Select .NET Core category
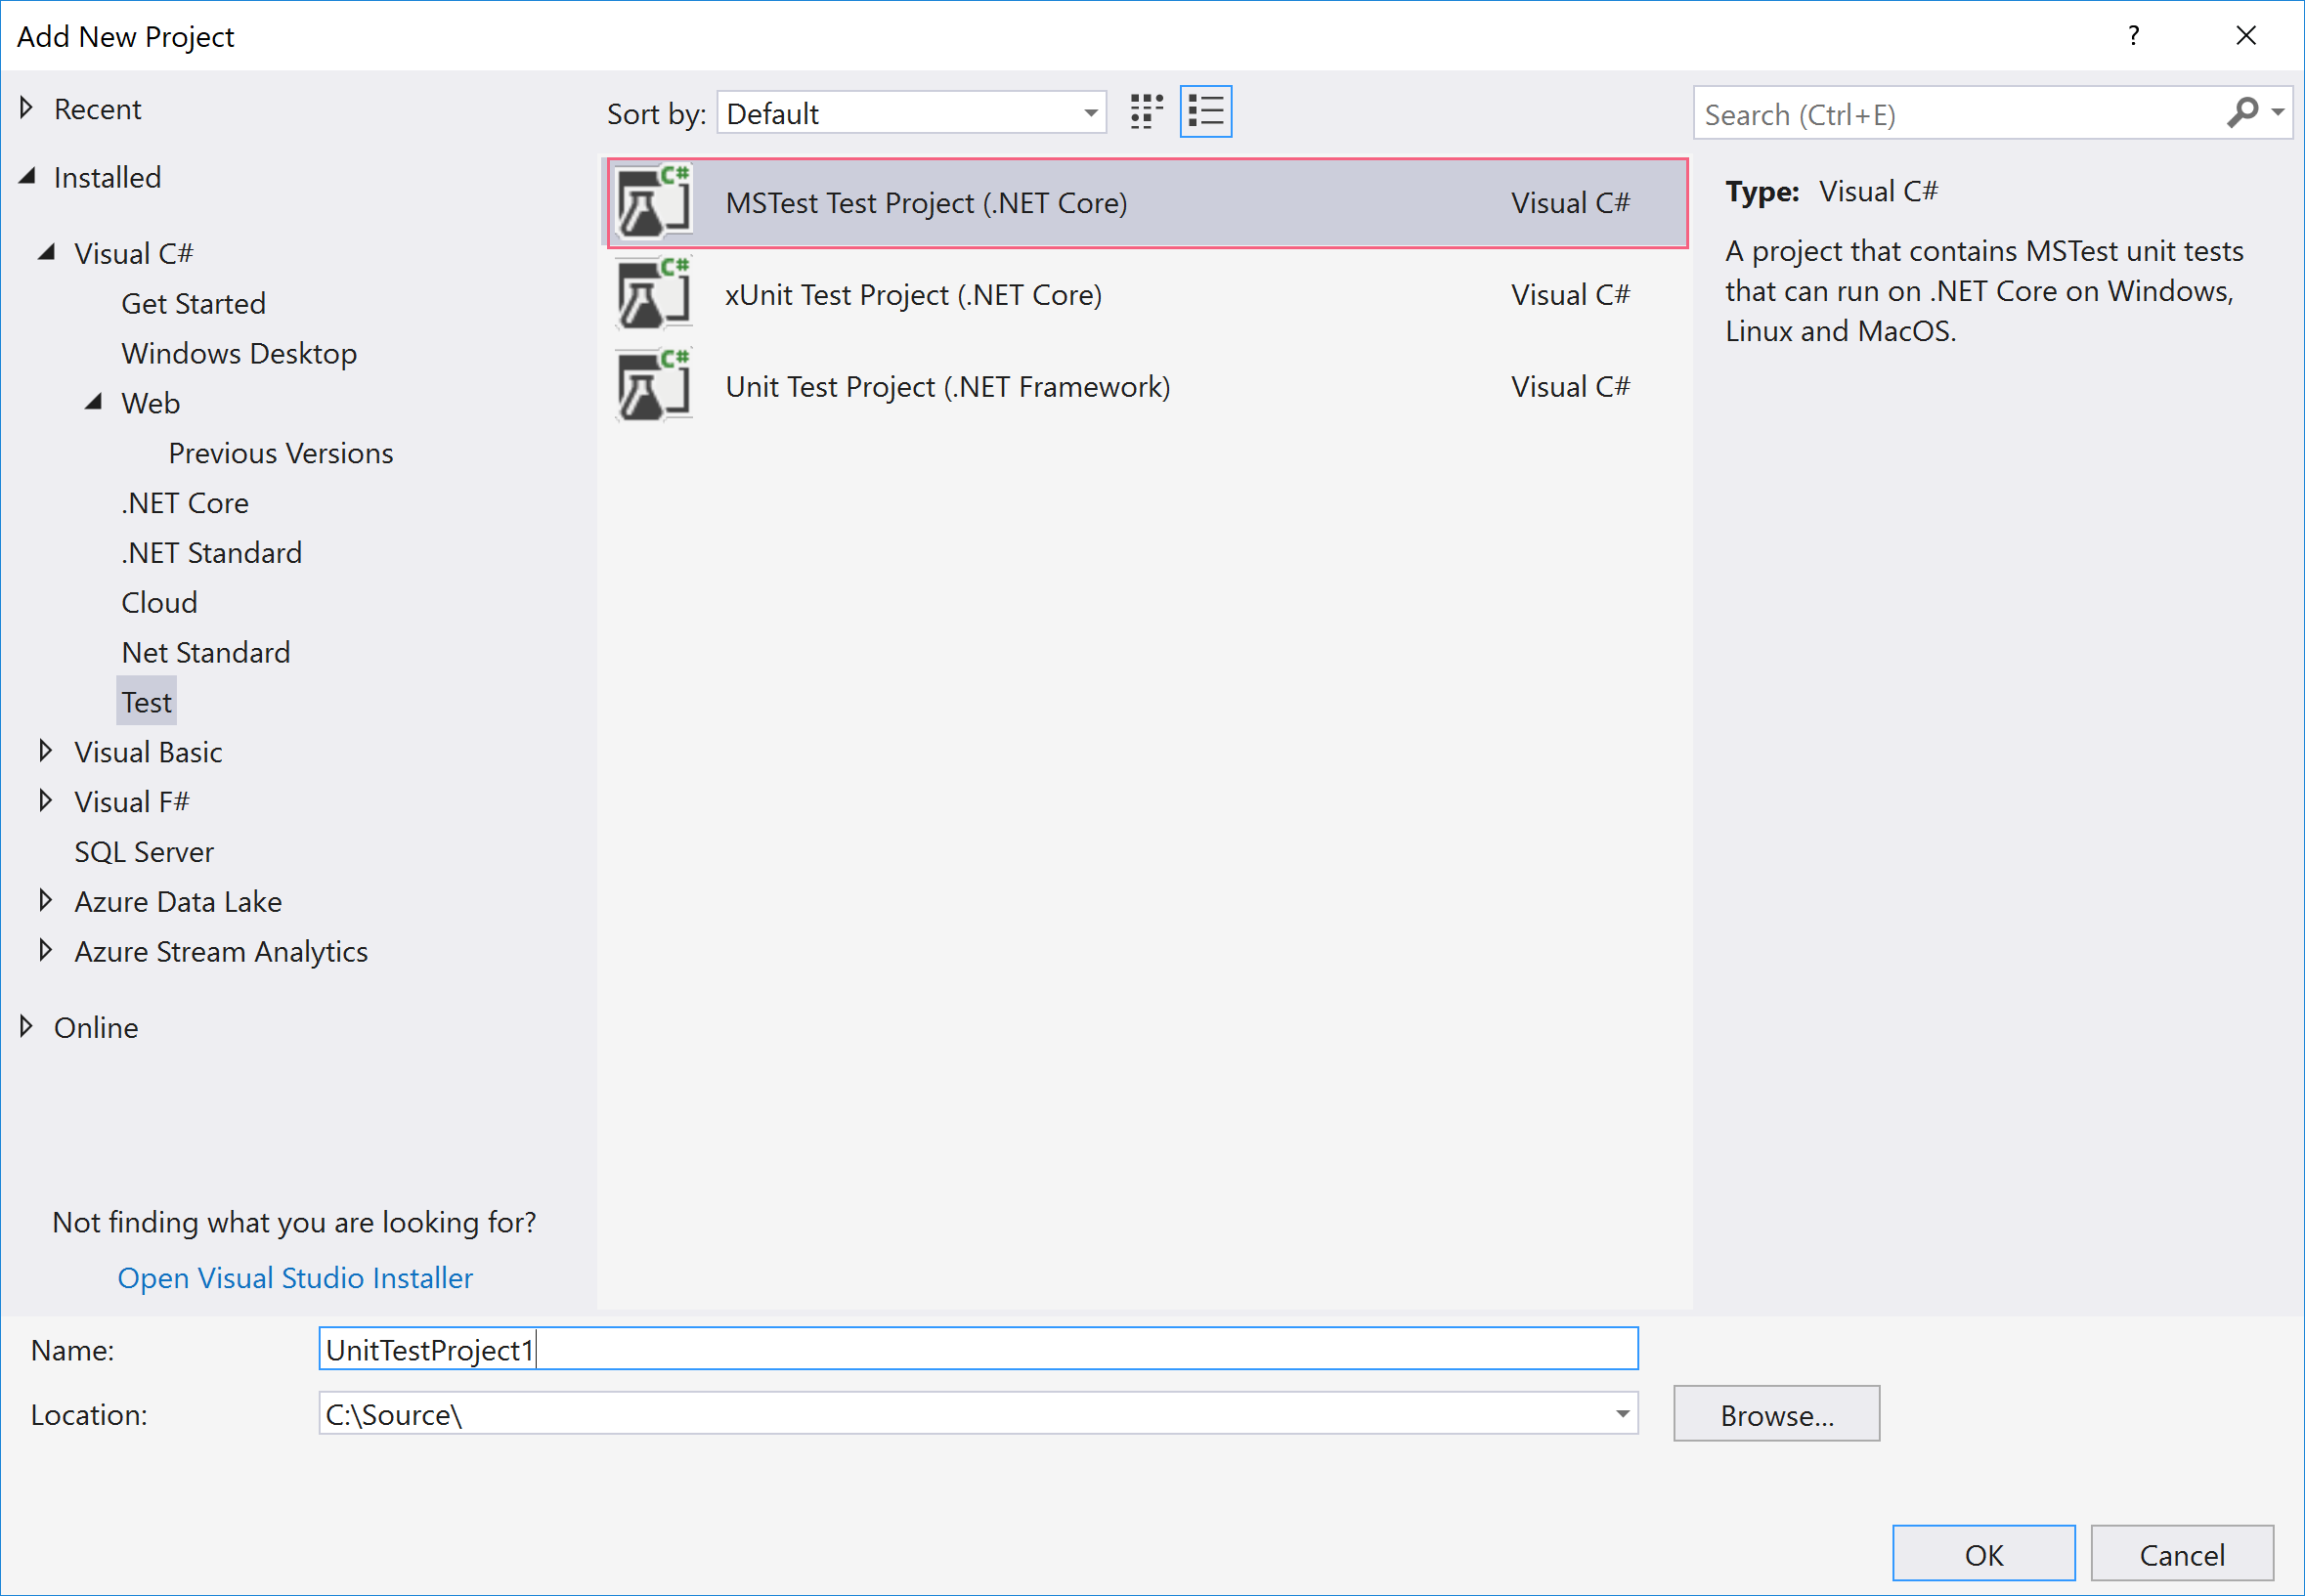The height and width of the screenshot is (1596, 2305). click(x=185, y=503)
